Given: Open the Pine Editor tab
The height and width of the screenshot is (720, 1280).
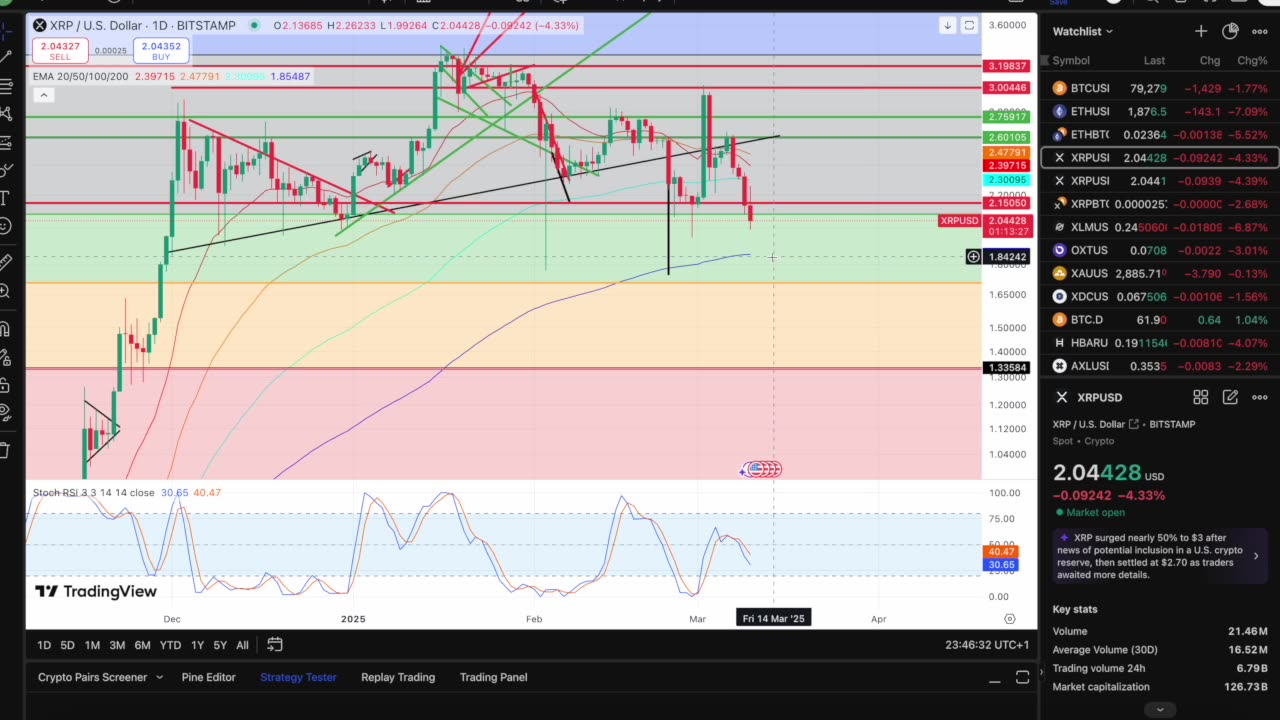Looking at the screenshot, I should coord(208,677).
